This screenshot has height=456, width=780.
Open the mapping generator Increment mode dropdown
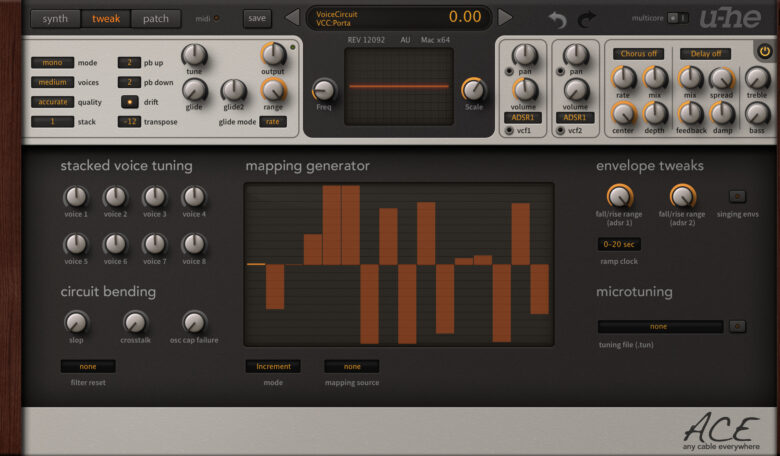[273, 366]
